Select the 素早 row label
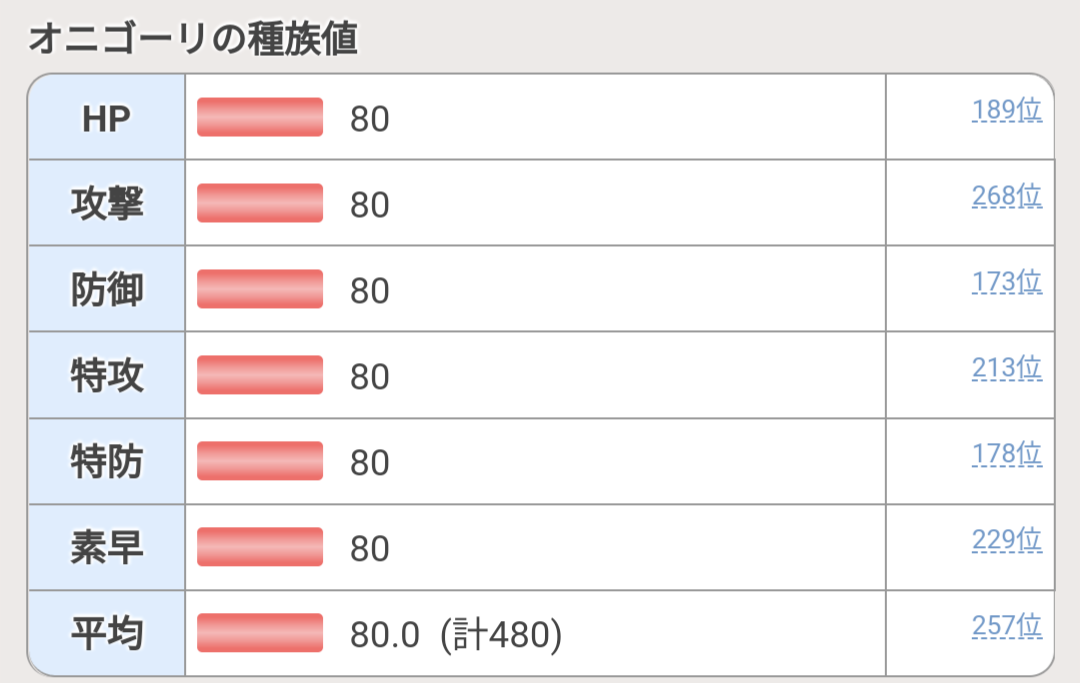Screen dimensions: 1080x683 tap(107, 548)
